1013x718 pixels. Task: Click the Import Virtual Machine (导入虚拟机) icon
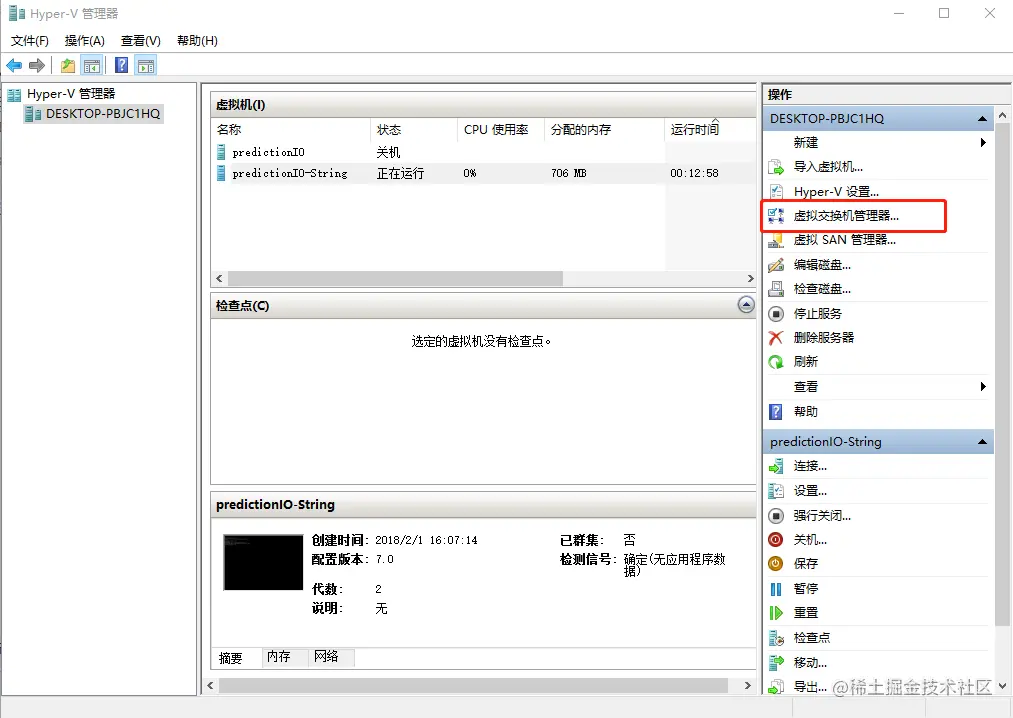(776, 167)
